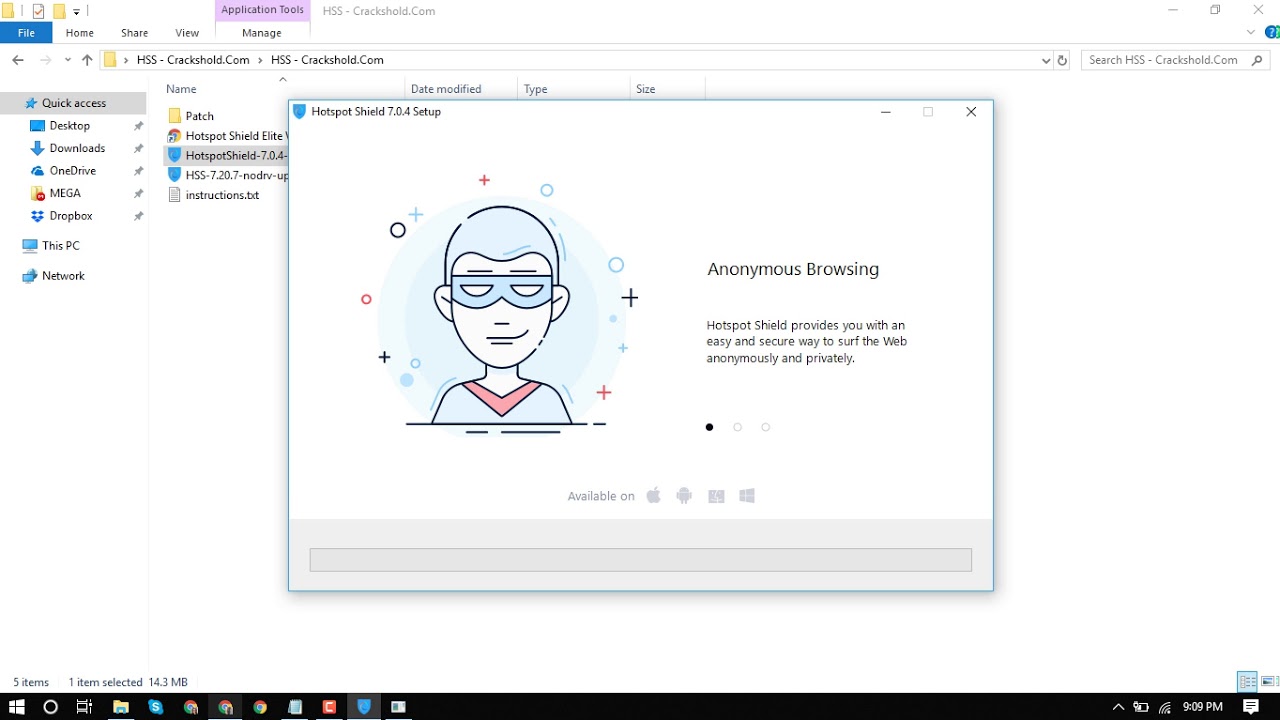Select the third slide indicator dot

point(765,427)
